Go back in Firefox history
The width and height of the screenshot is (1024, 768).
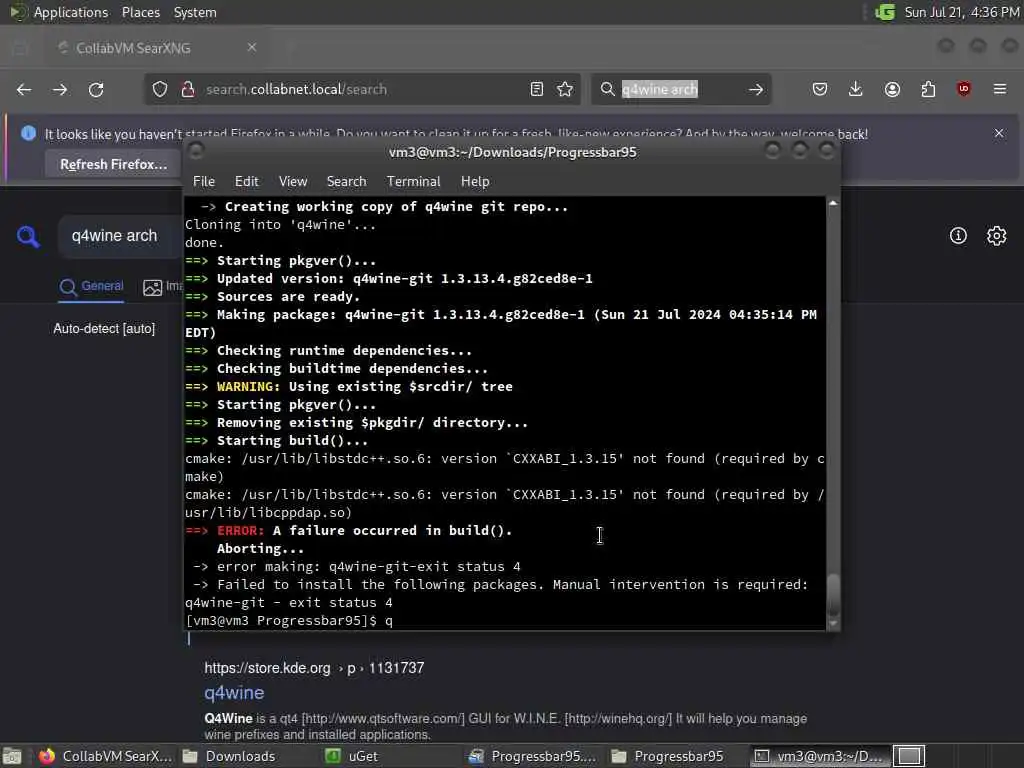(24, 89)
